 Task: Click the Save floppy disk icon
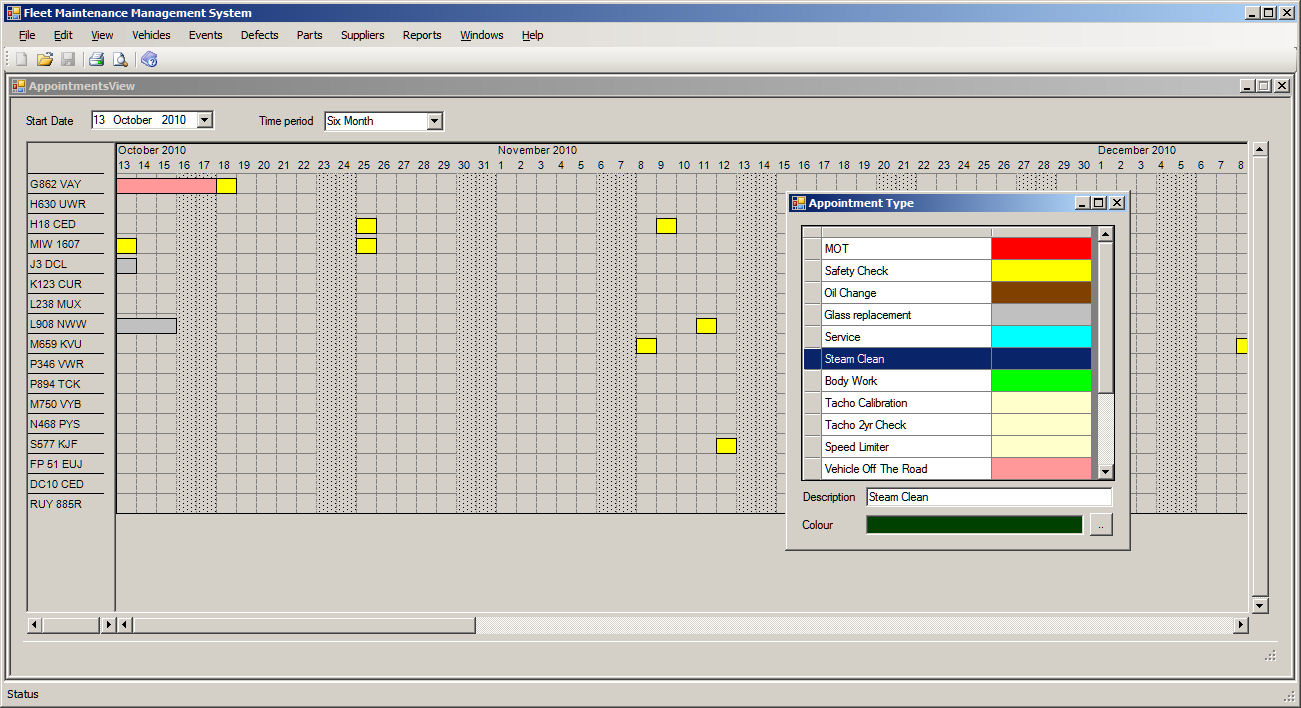point(68,60)
